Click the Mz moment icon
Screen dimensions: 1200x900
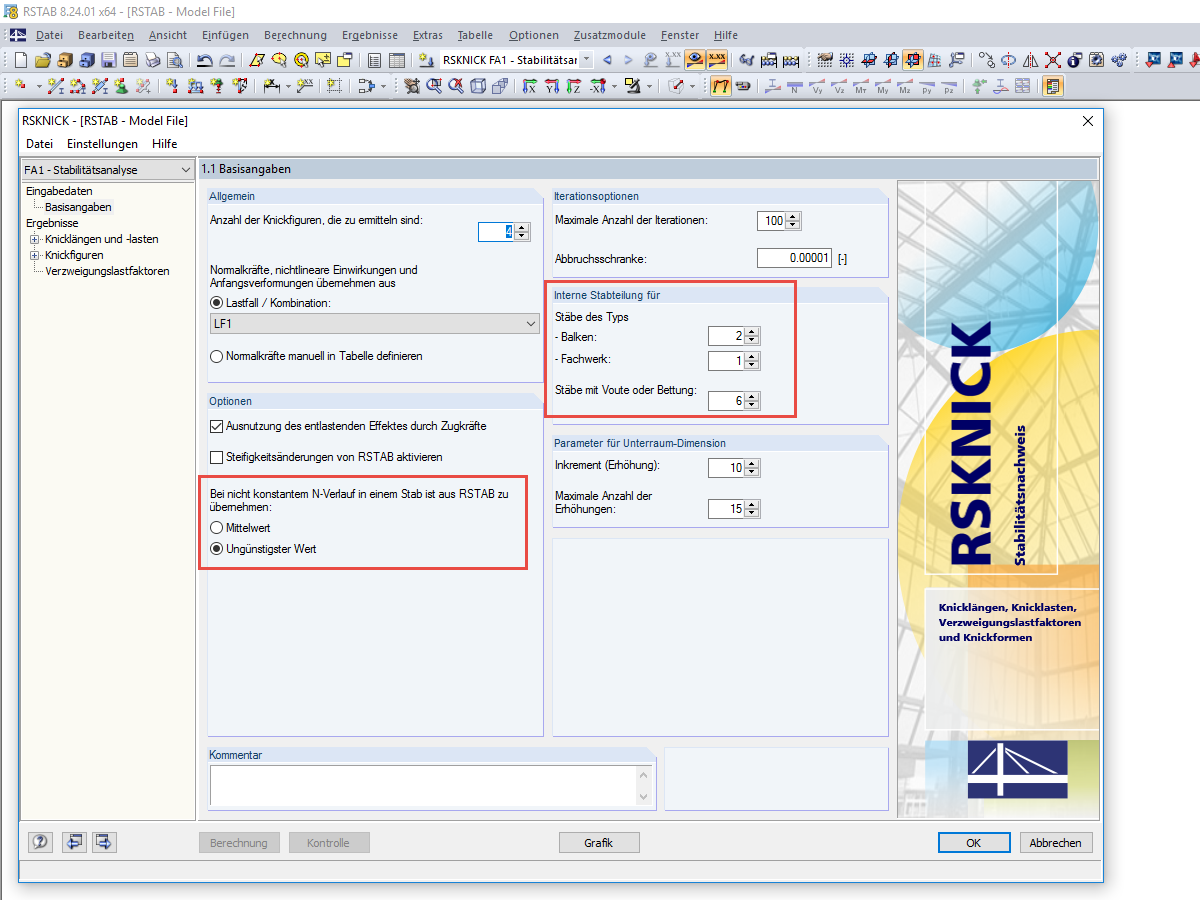click(x=905, y=86)
